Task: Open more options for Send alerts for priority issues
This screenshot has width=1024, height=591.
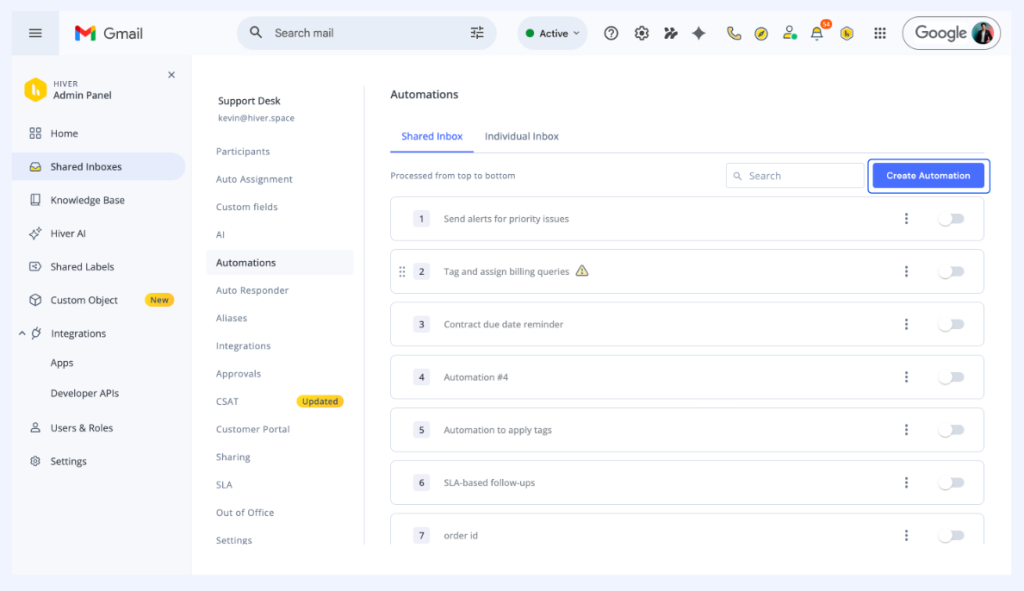Action: tap(906, 219)
